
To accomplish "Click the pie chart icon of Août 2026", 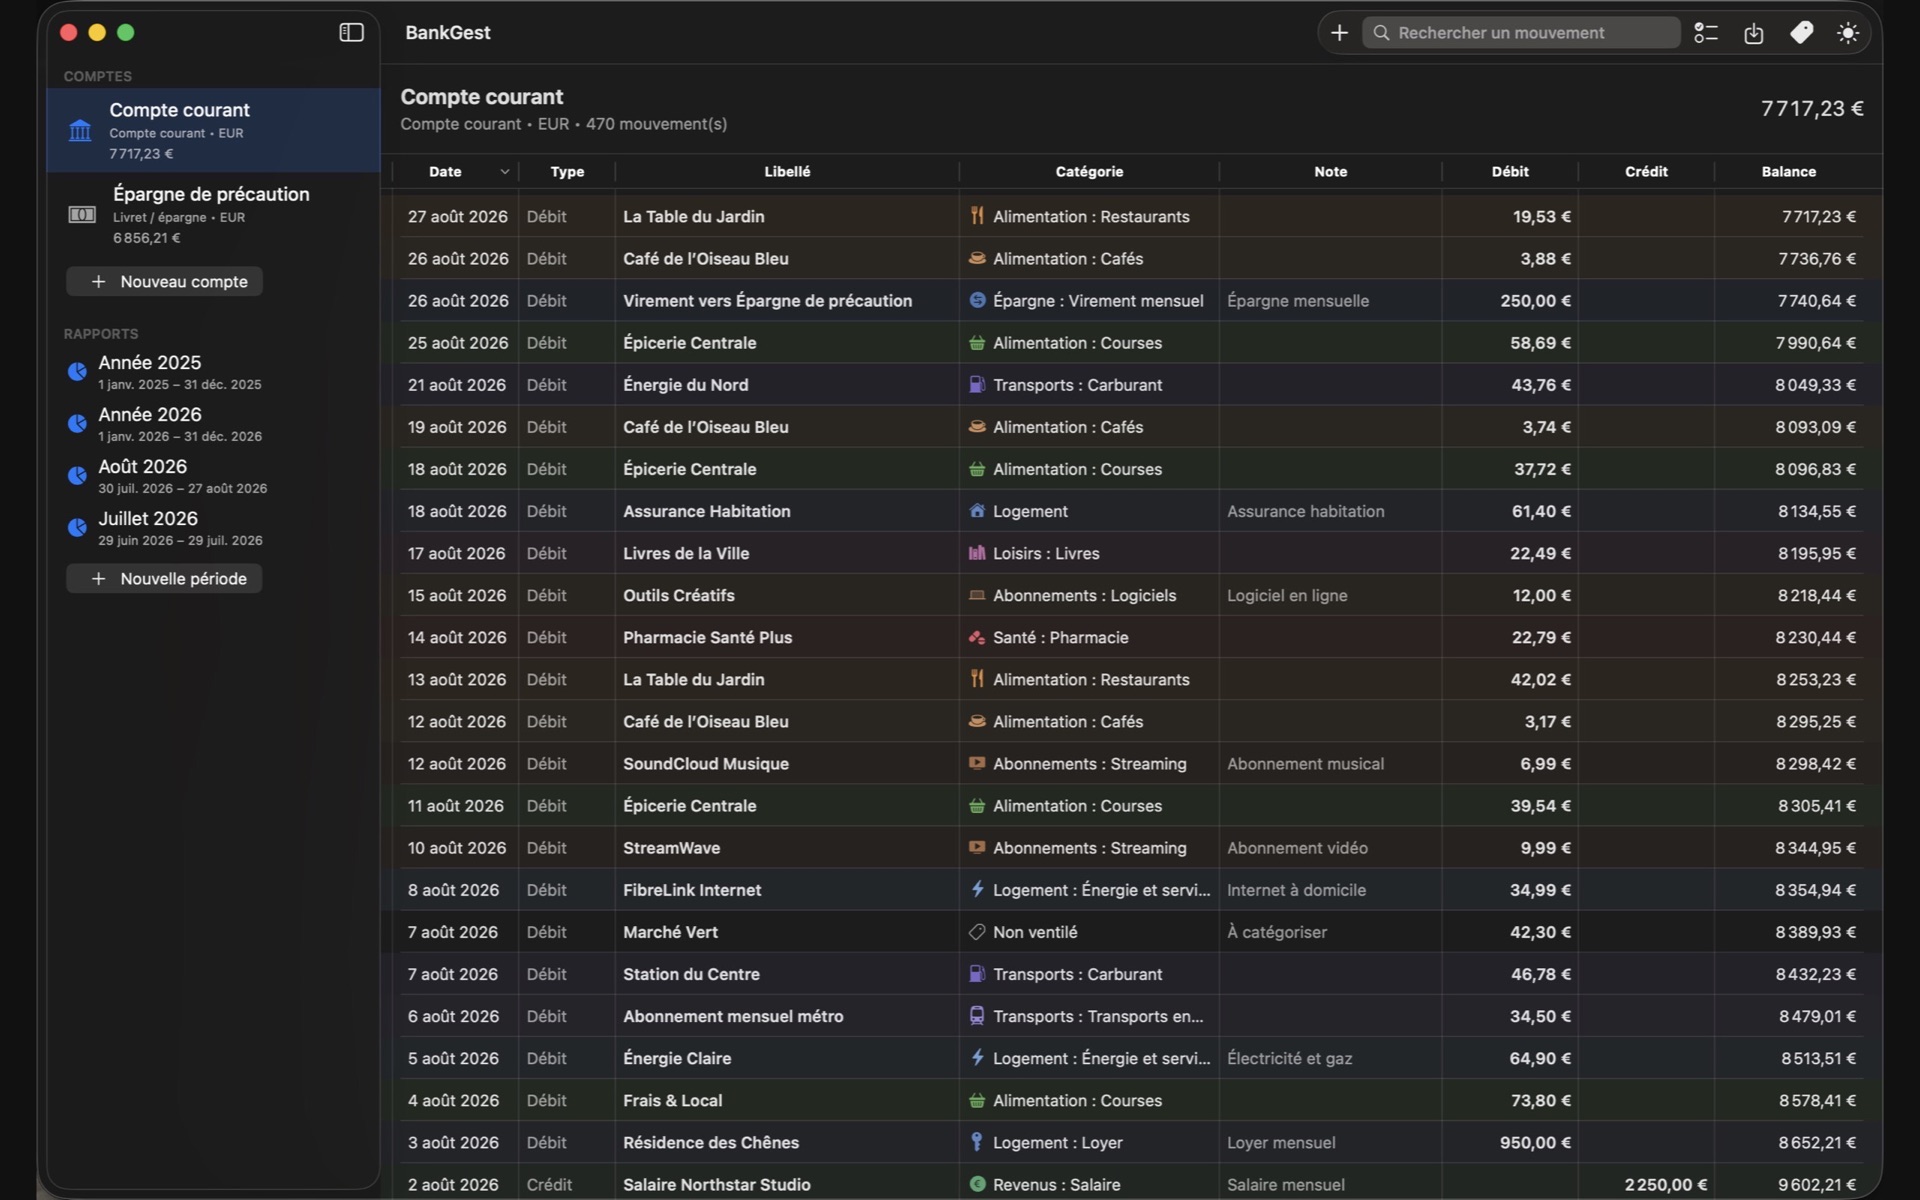I will (x=77, y=476).
